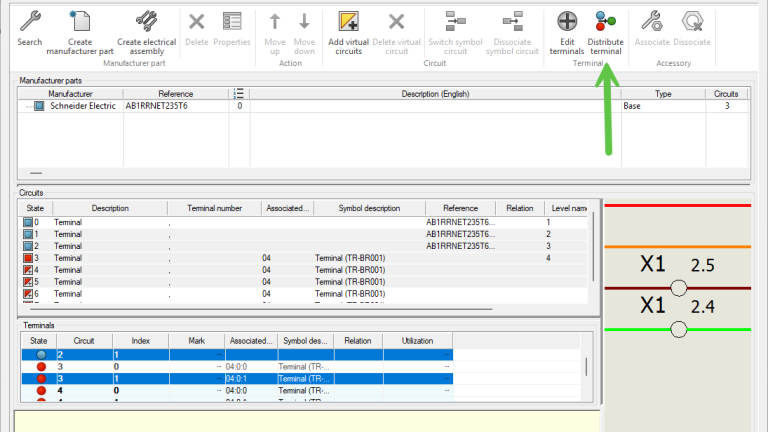Viewport: 768px width, 432px height.
Task: Sort parts by Reference column header
Action: point(176,94)
